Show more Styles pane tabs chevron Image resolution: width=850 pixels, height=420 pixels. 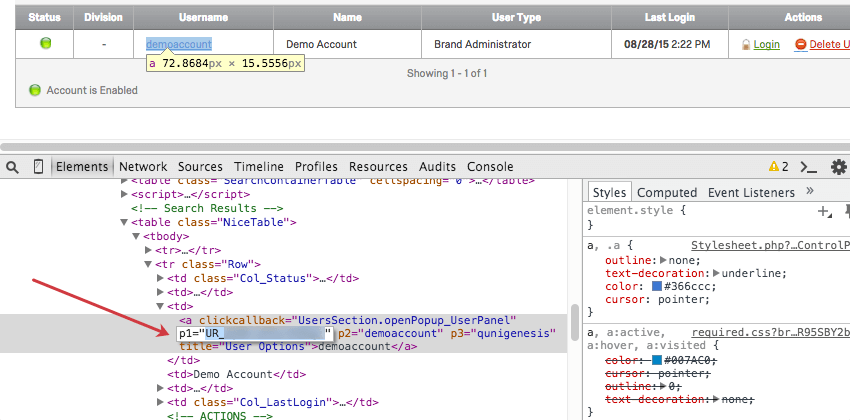tap(809, 192)
